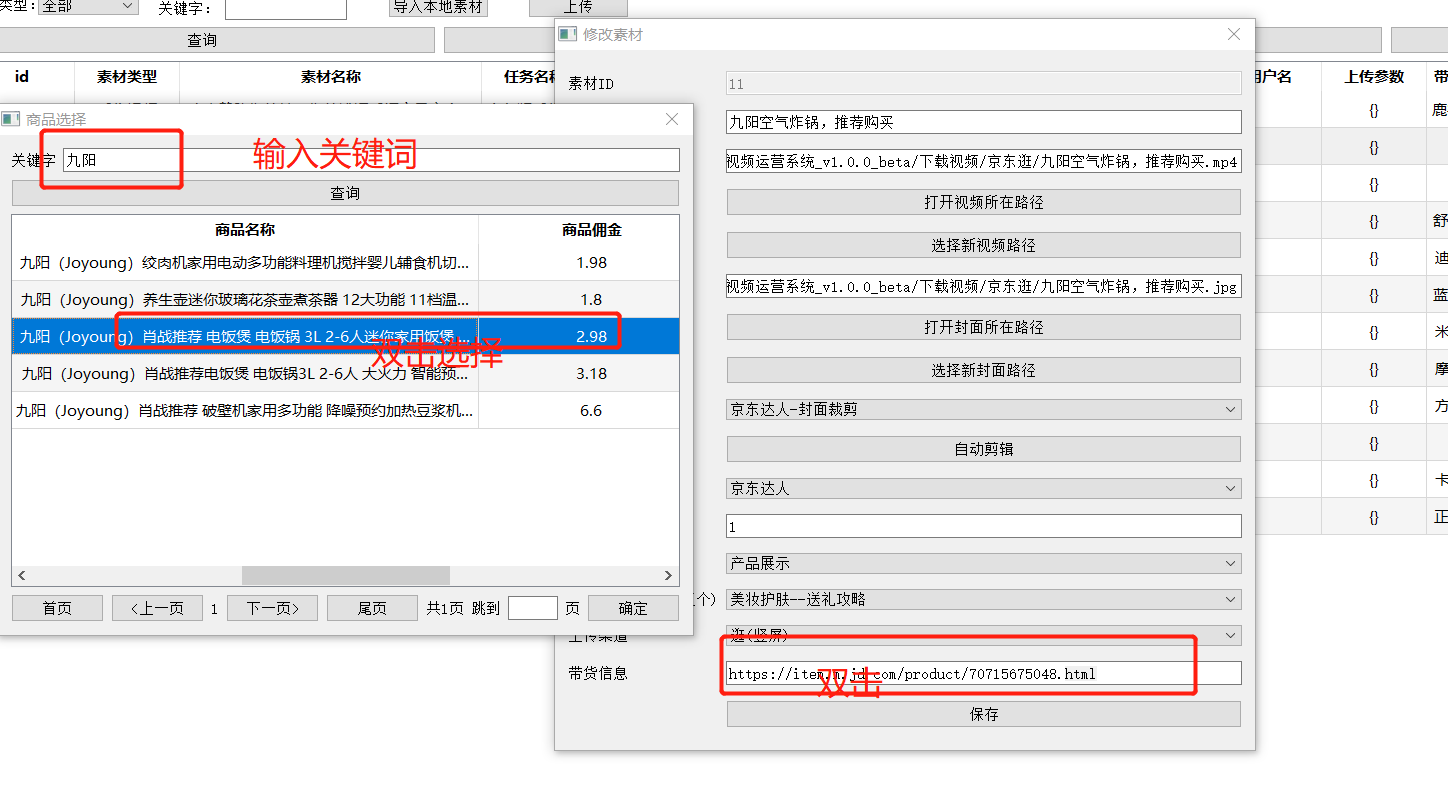
Task: Click the 商品选择 window title icon
Action: [10, 119]
